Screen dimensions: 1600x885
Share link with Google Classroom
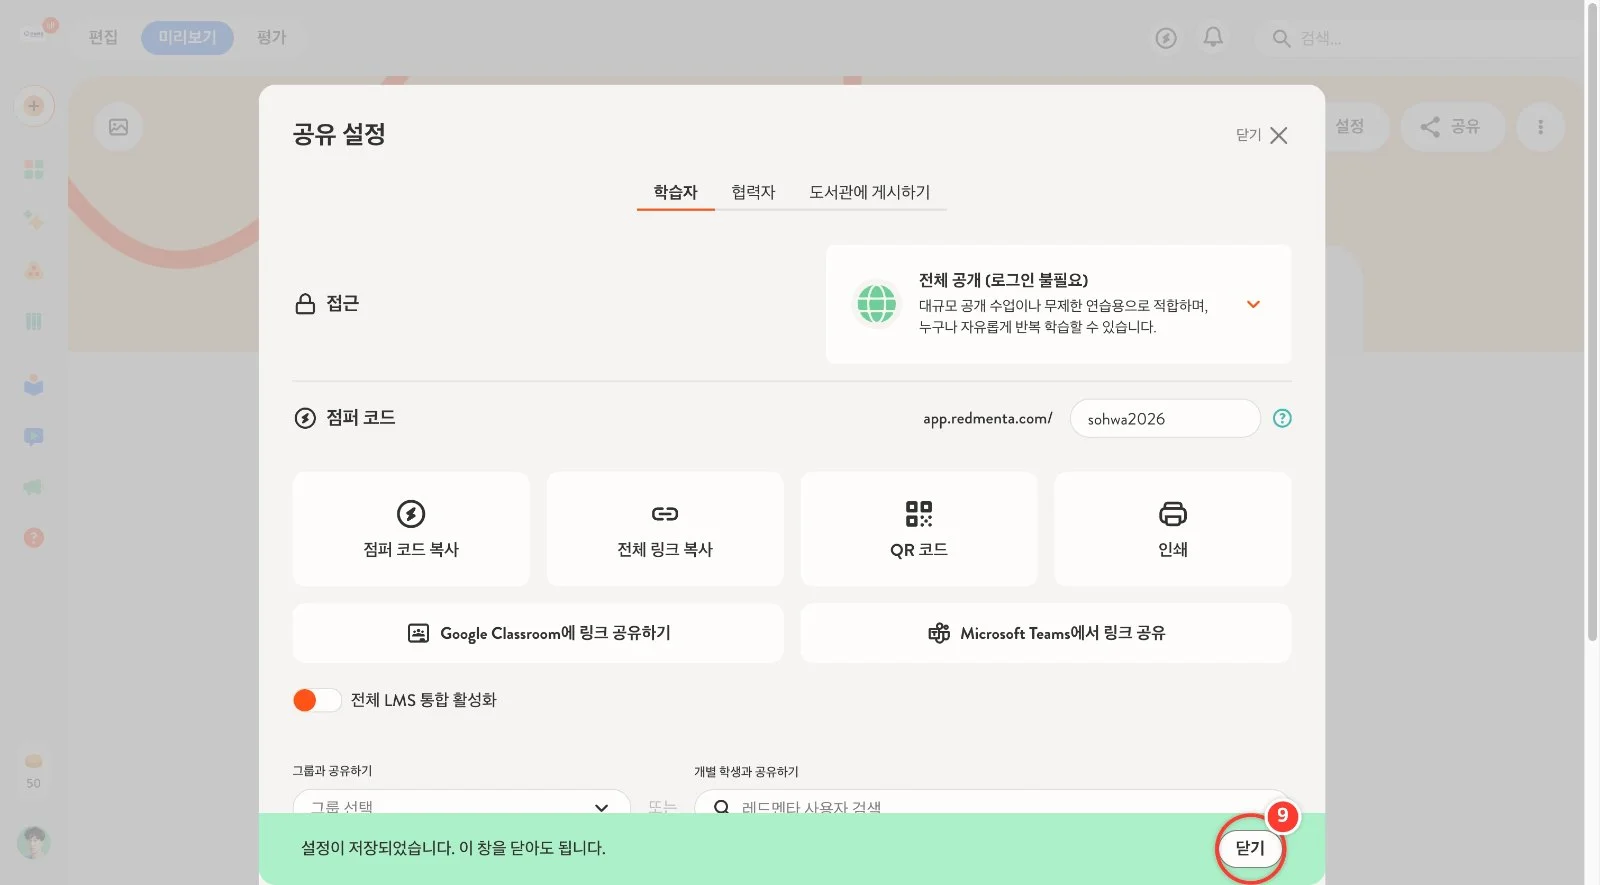538,633
